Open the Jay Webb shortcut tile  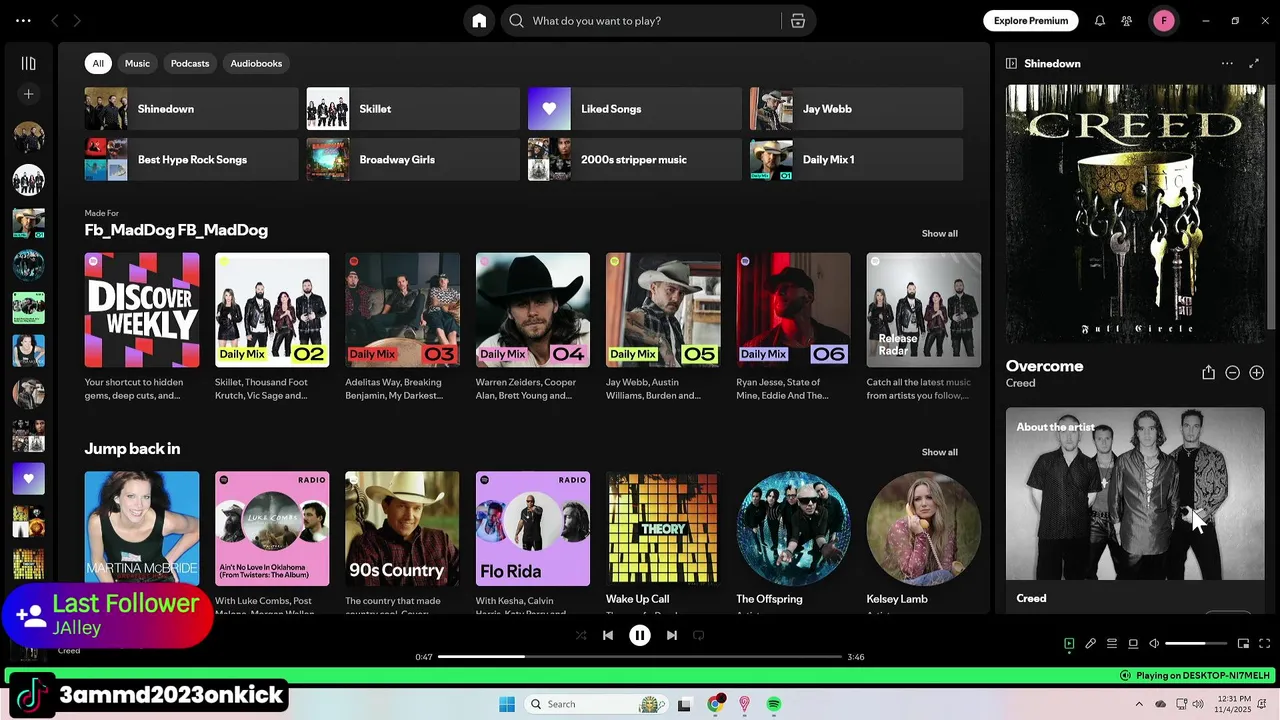point(856,109)
